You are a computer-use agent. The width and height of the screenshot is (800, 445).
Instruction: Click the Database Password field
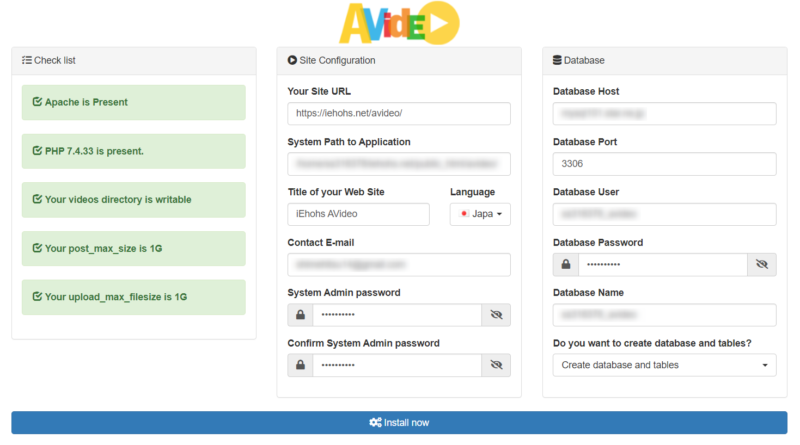tap(663, 264)
